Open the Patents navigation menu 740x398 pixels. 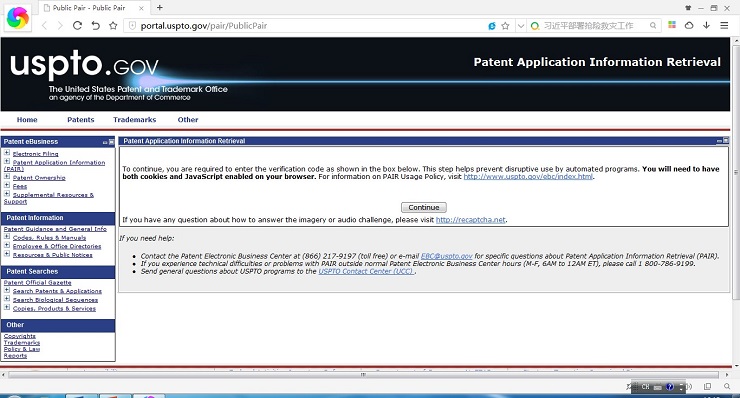tap(81, 120)
